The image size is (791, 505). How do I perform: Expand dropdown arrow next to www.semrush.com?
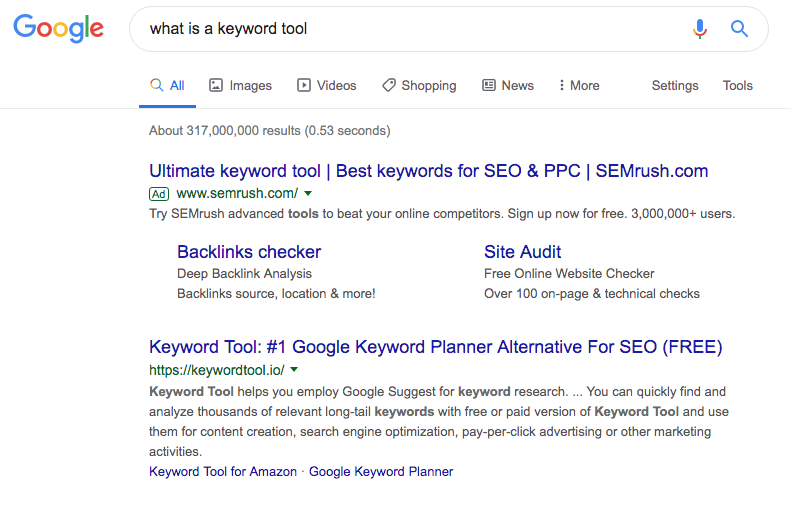[308, 193]
